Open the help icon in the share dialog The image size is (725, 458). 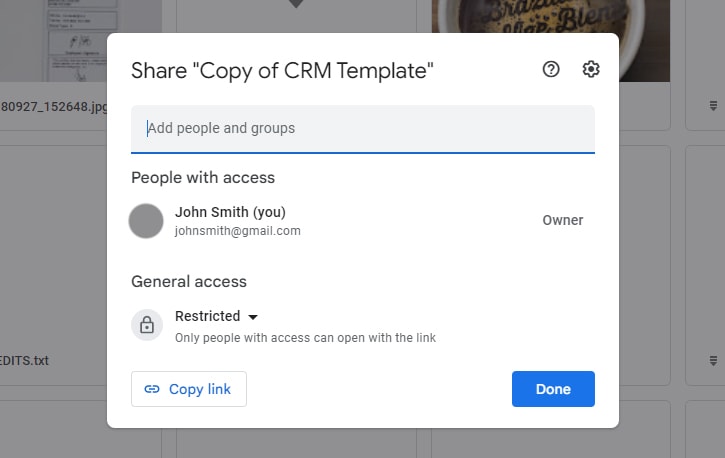(551, 69)
